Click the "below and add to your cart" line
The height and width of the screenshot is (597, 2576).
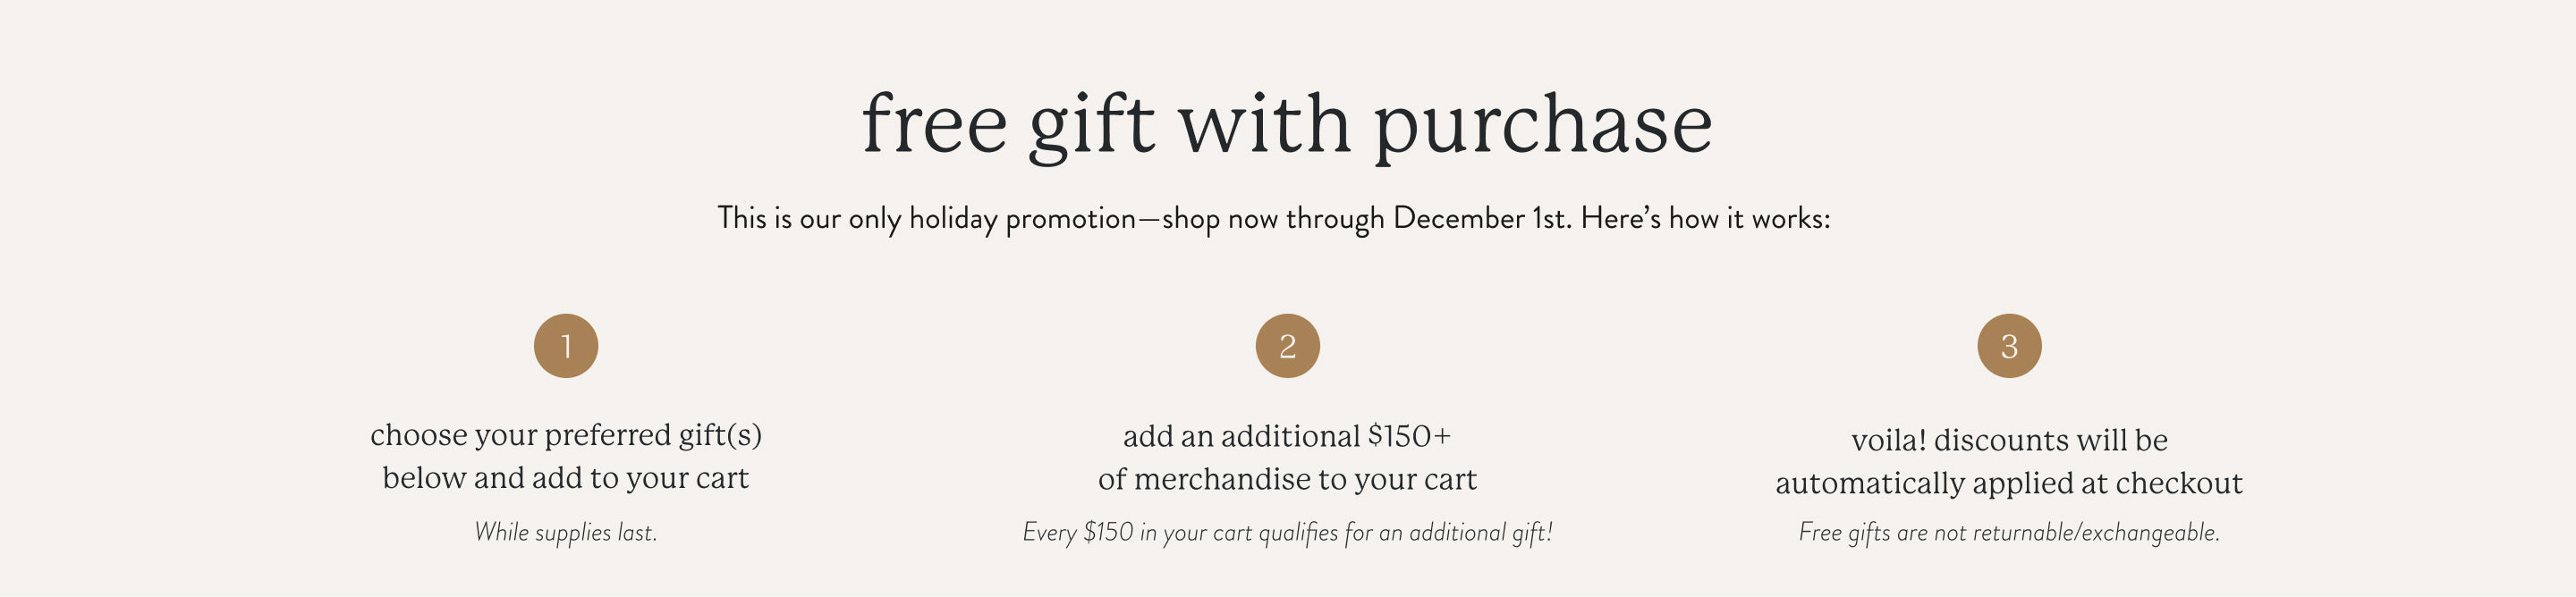coord(566,478)
